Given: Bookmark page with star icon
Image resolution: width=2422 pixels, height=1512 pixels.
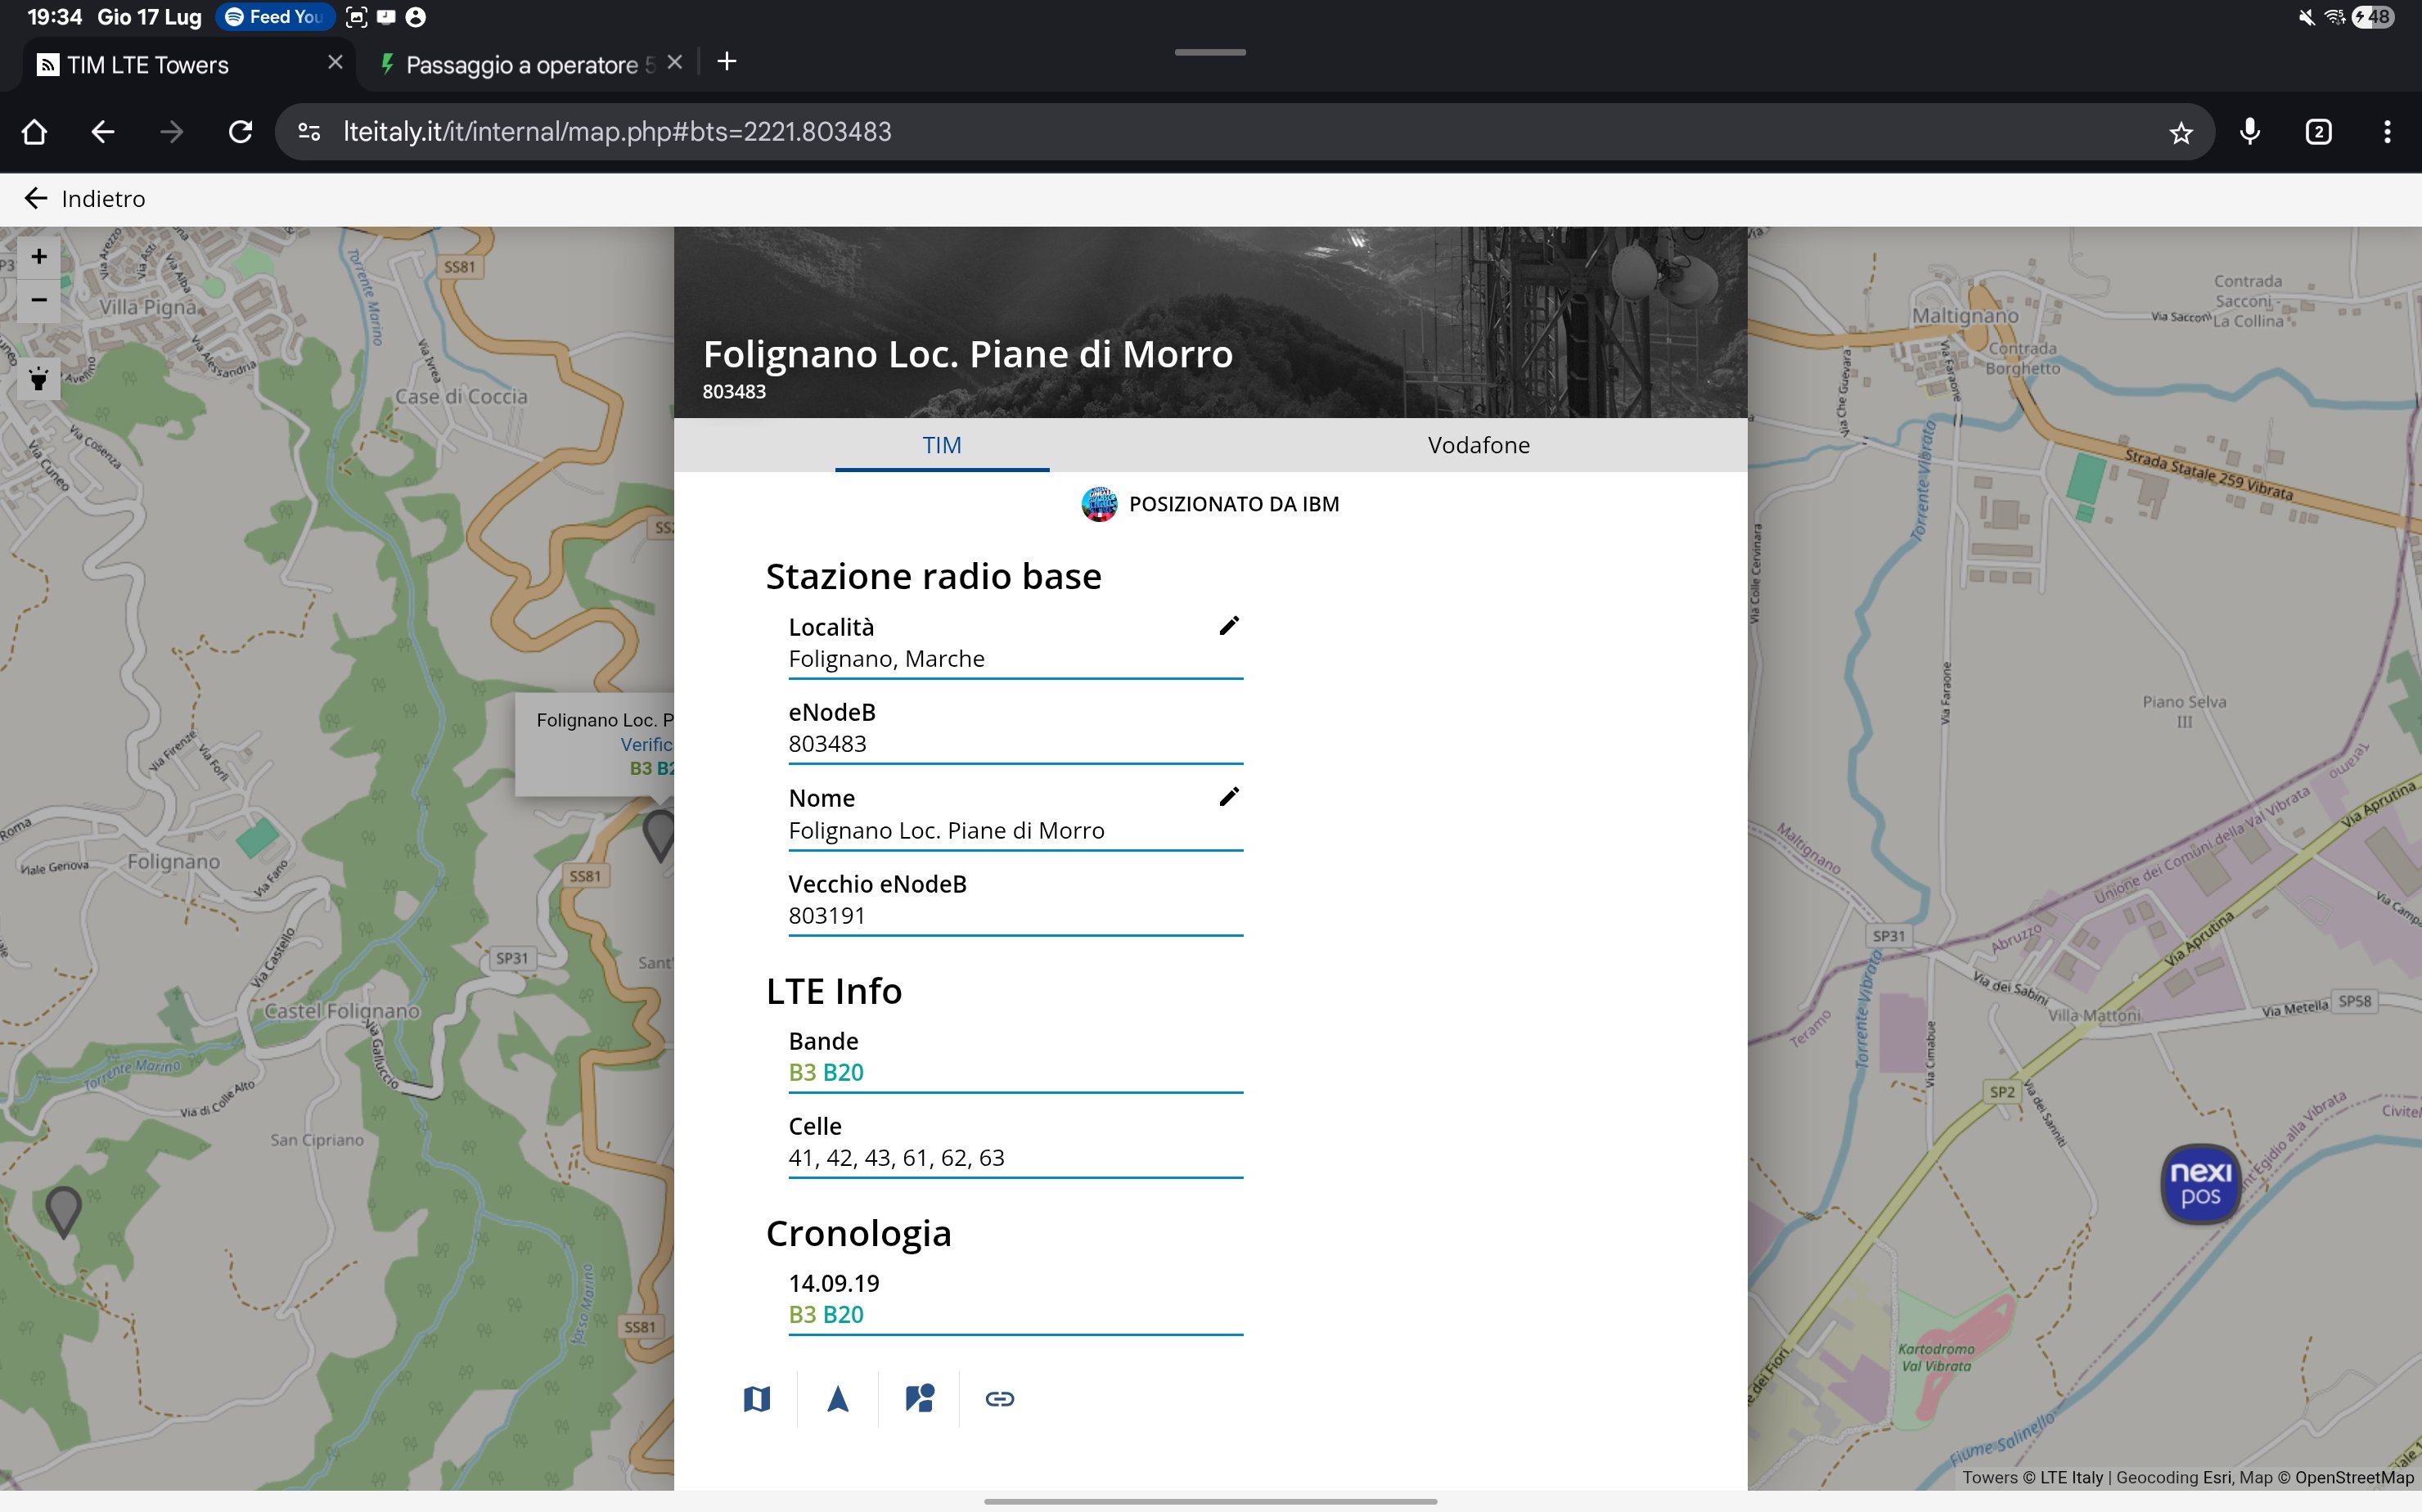Looking at the screenshot, I should pos(2180,132).
